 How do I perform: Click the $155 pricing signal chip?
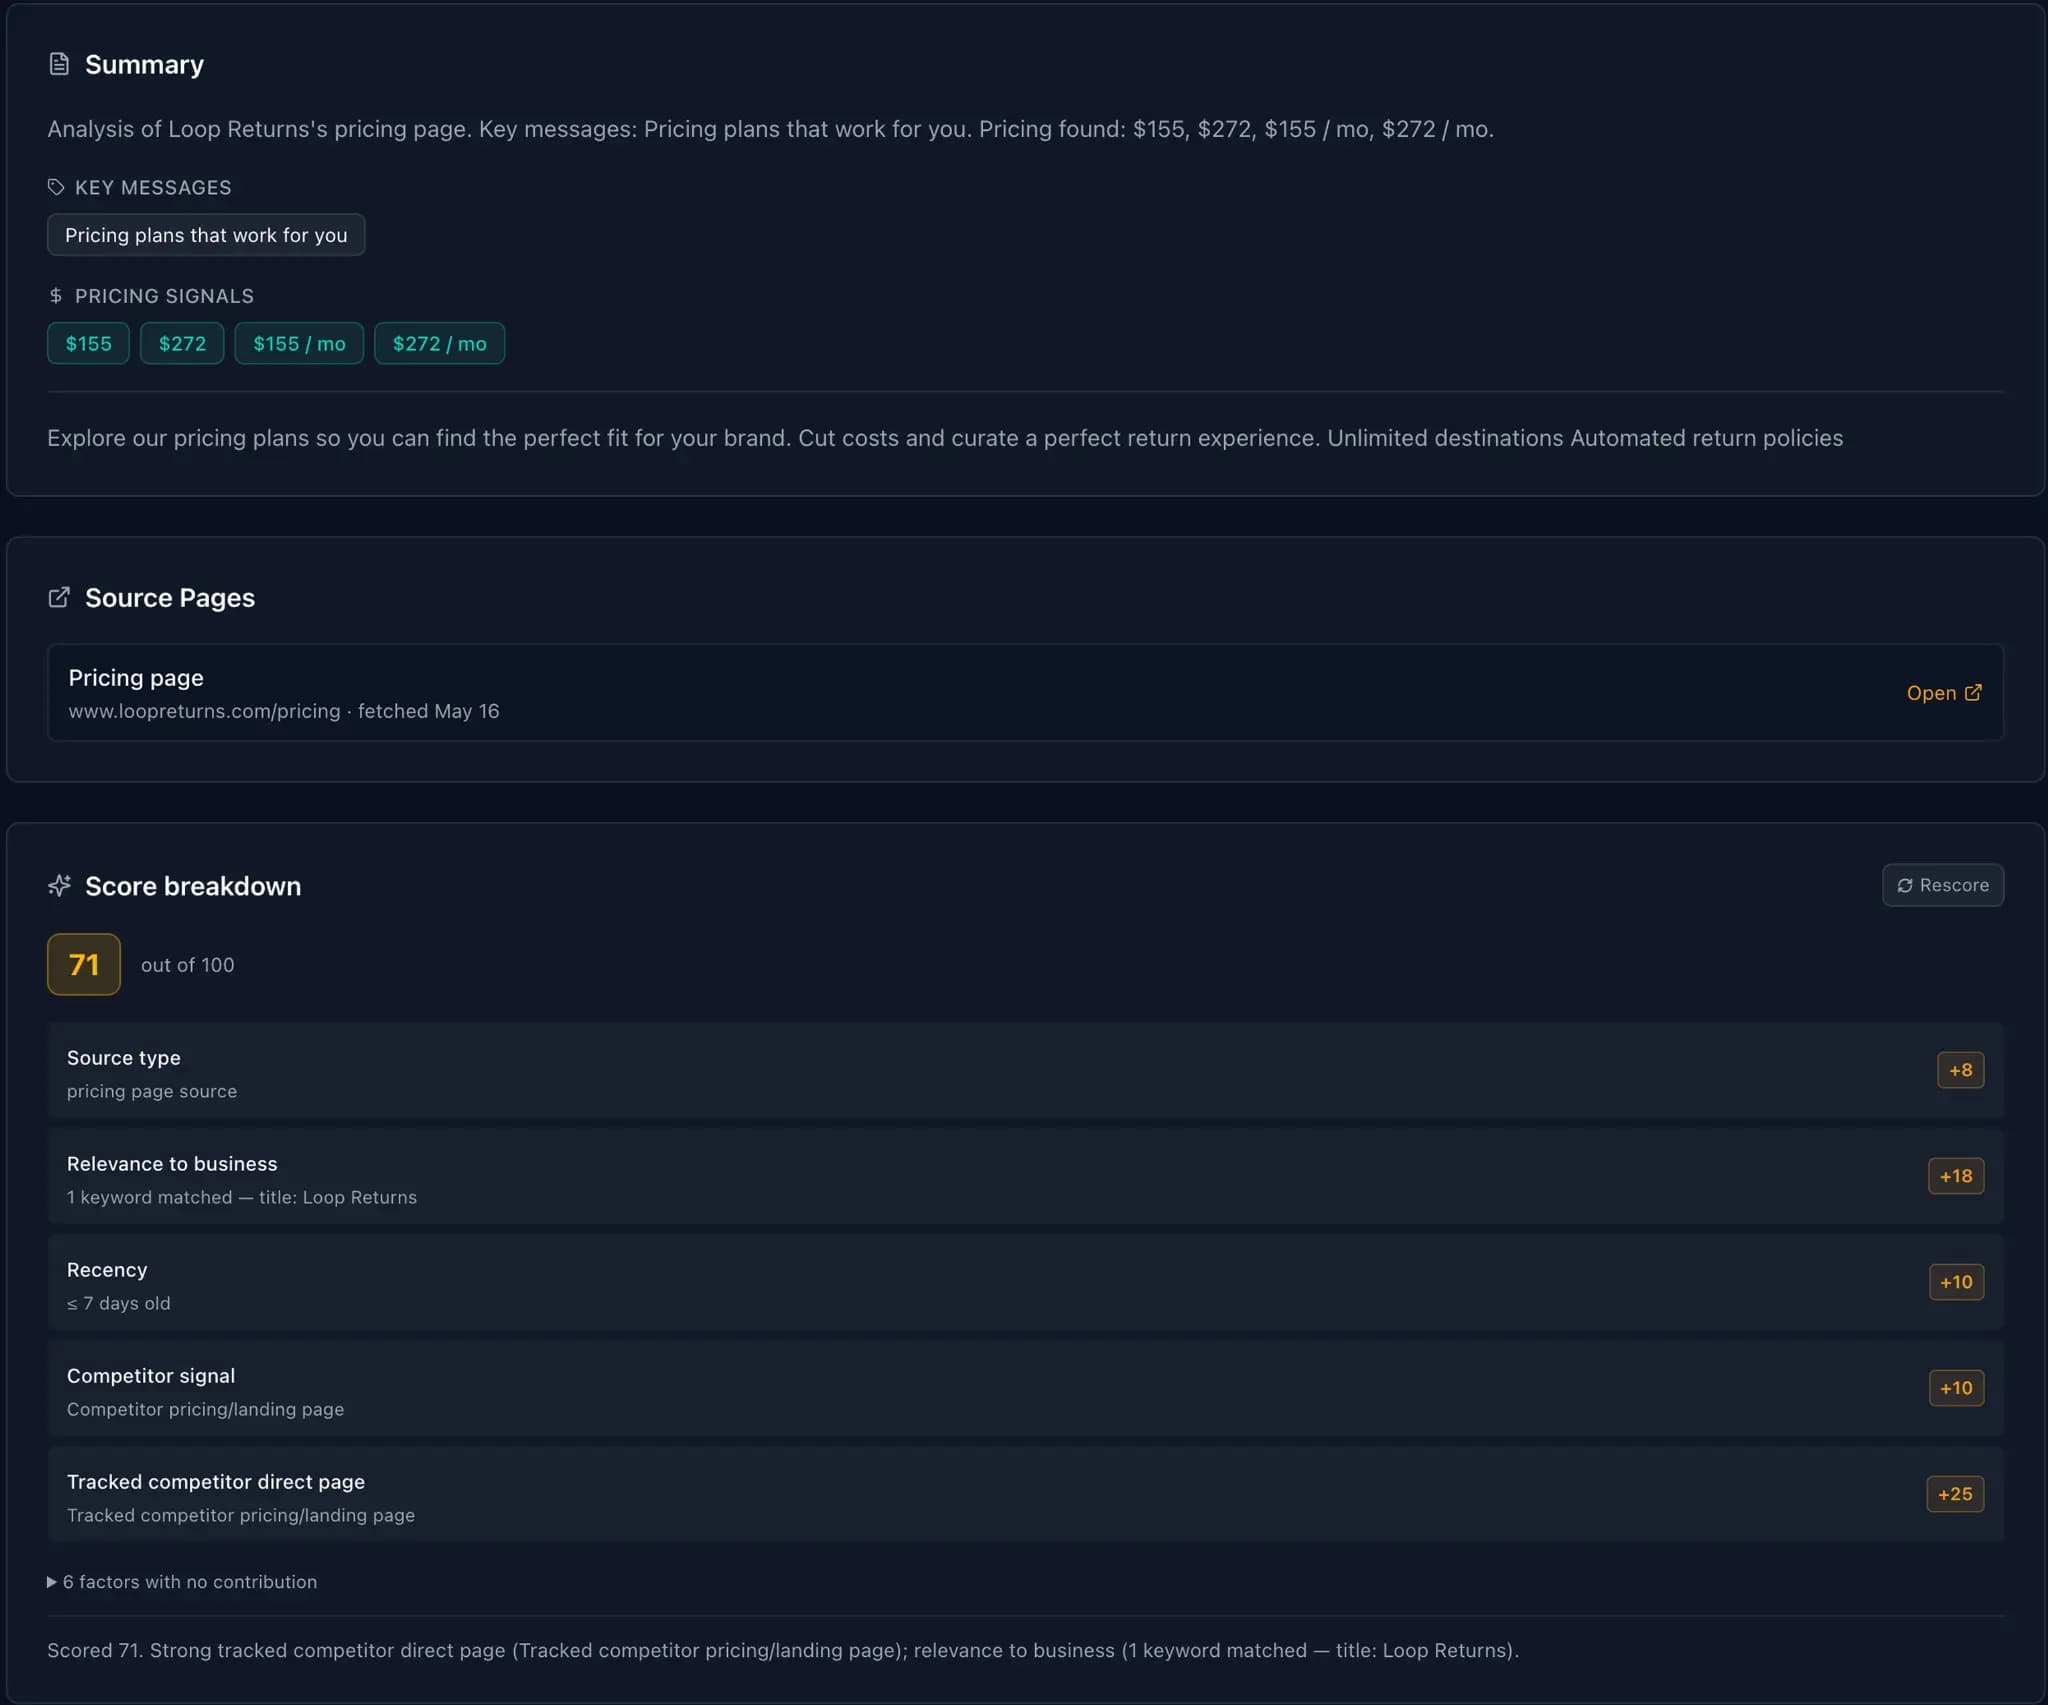tap(88, 343)
